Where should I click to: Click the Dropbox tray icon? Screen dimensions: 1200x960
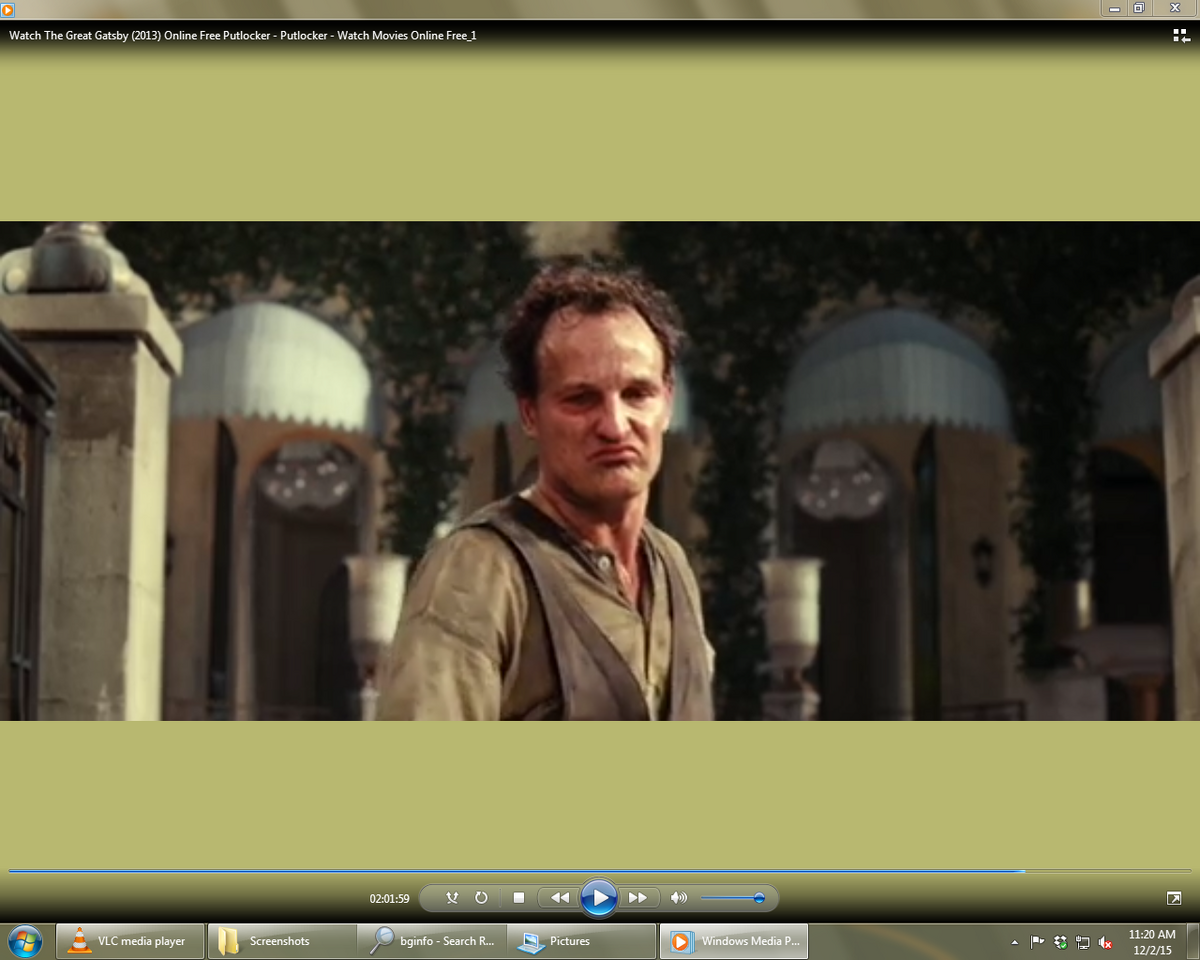(1060, 942)
